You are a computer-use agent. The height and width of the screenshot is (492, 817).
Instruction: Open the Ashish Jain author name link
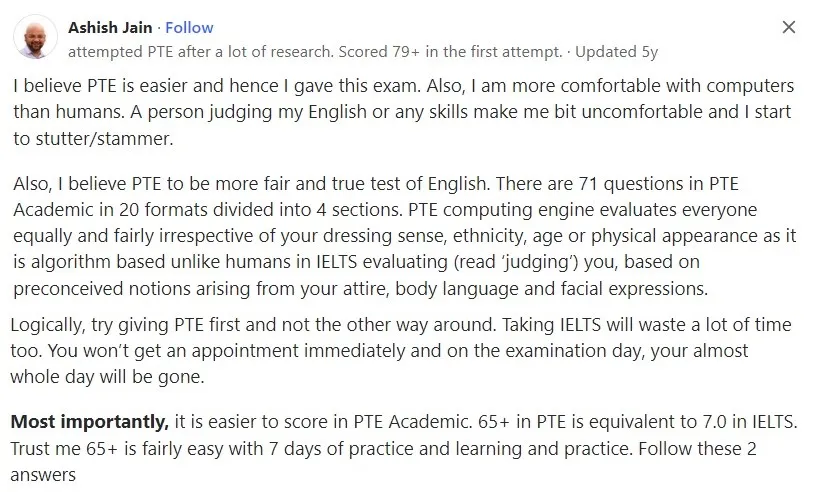pos(110,28)
